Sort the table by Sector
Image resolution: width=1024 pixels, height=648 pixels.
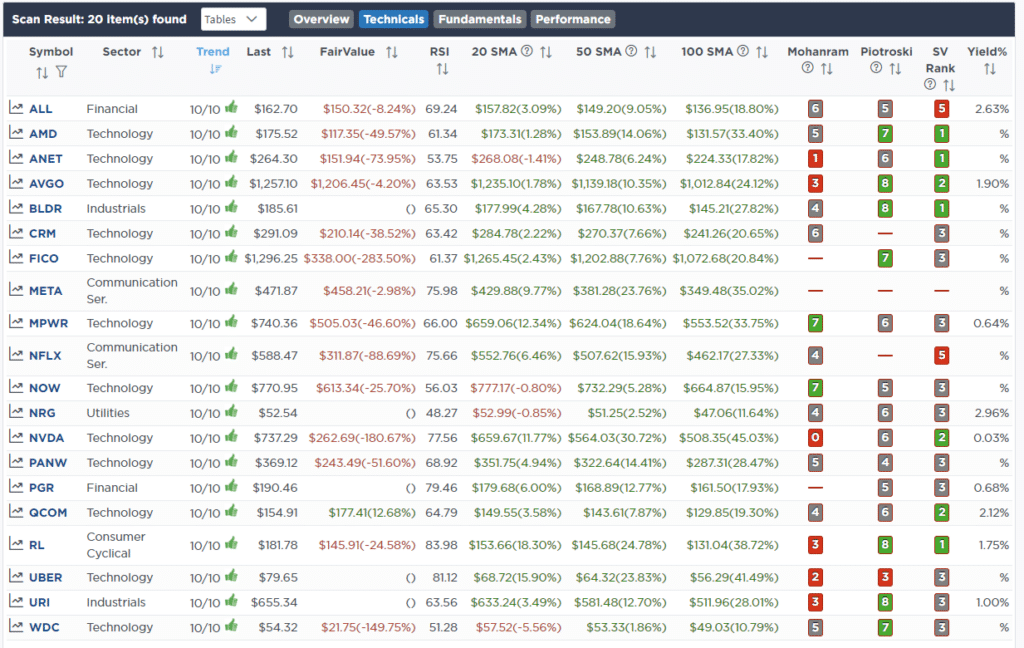157,52
